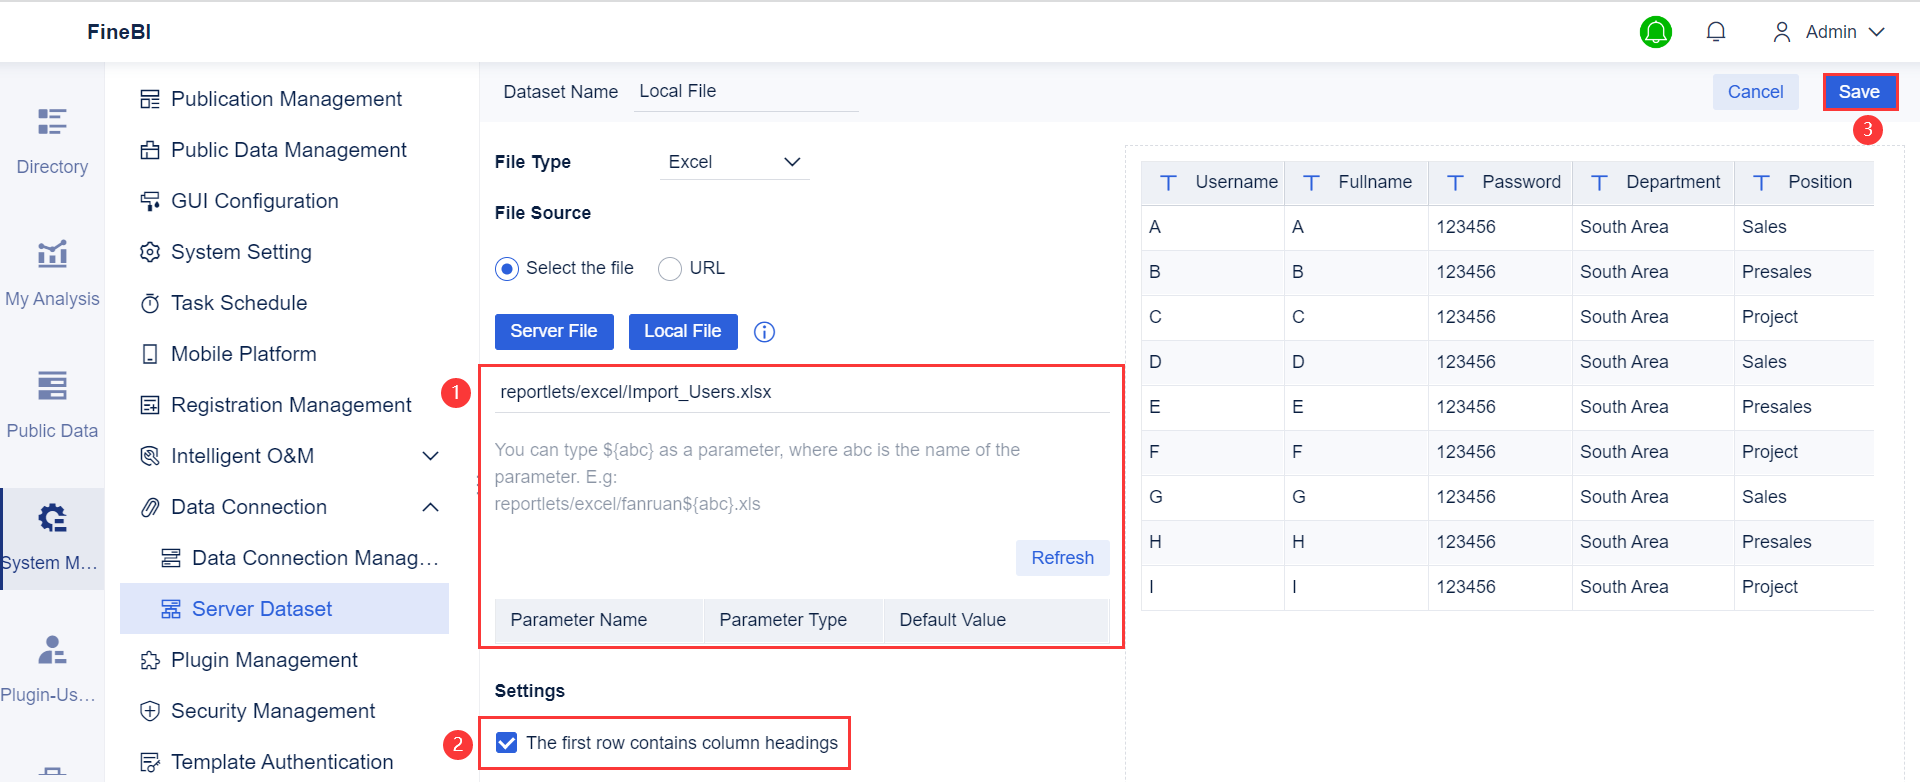Open the File Type Excel dropdown

click(x=735, y=162)
